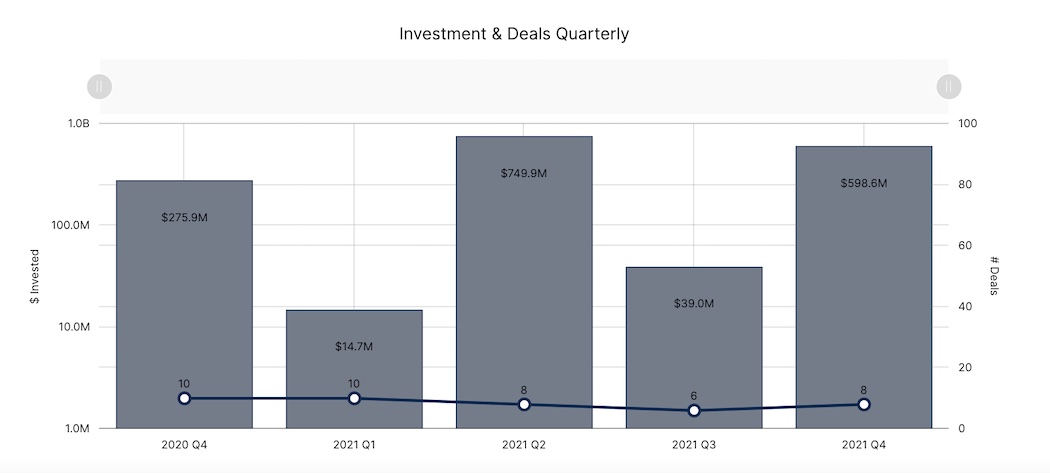The image size is (1050, 473).
Task: Click the 2021 Q2 deals data point
Action: pyautogui.click(x=524, y=404)
